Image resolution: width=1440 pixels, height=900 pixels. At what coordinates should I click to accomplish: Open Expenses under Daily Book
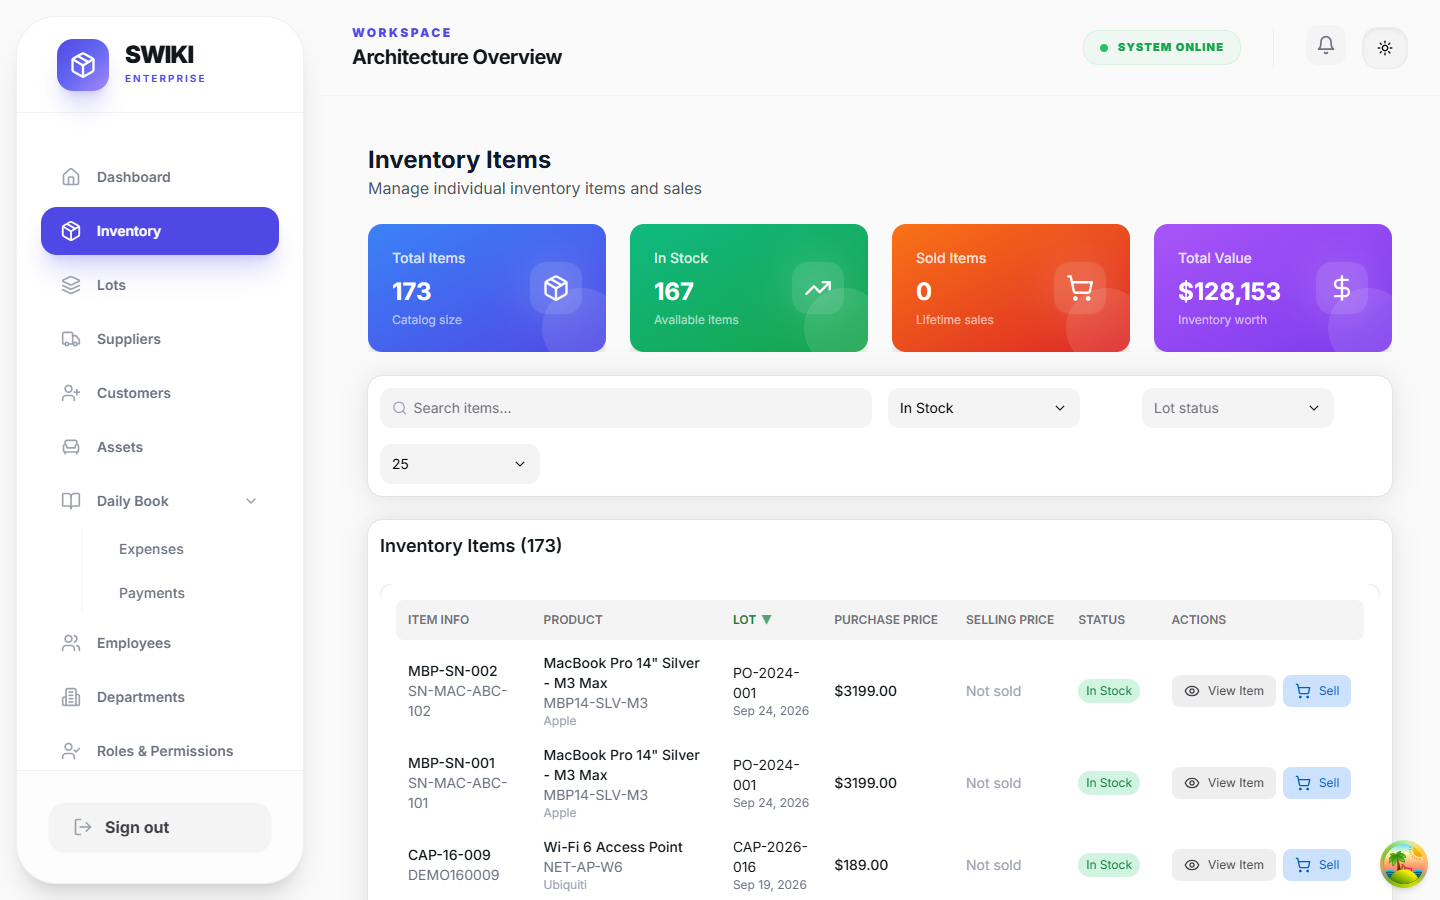151,549
